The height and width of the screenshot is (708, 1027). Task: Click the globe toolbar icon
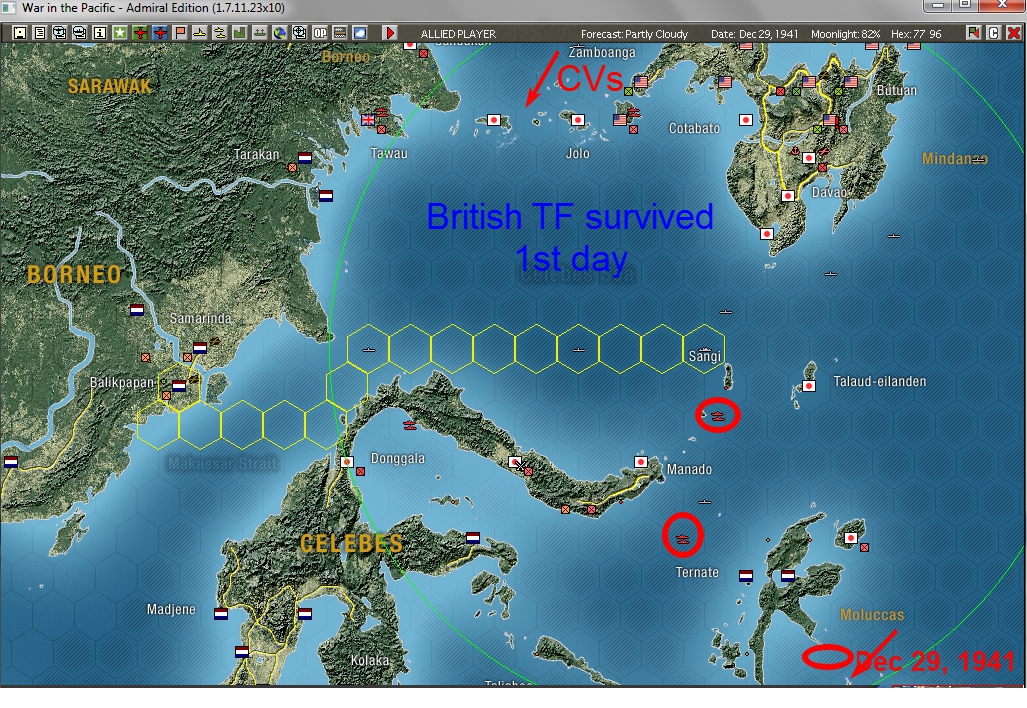[x=280, y=33]
